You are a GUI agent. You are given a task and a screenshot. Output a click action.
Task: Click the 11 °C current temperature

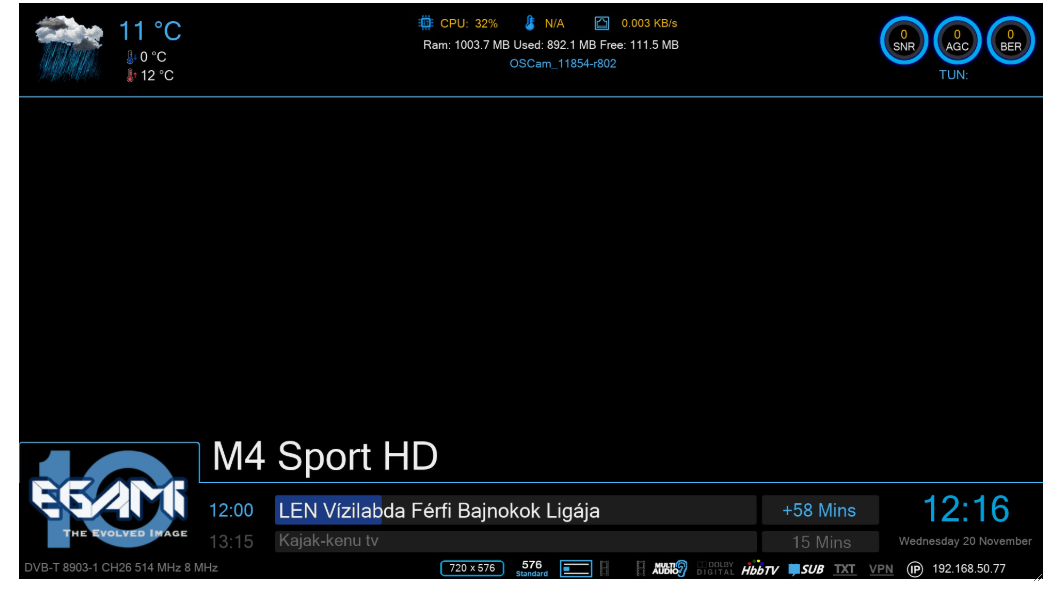coord(150,31)
